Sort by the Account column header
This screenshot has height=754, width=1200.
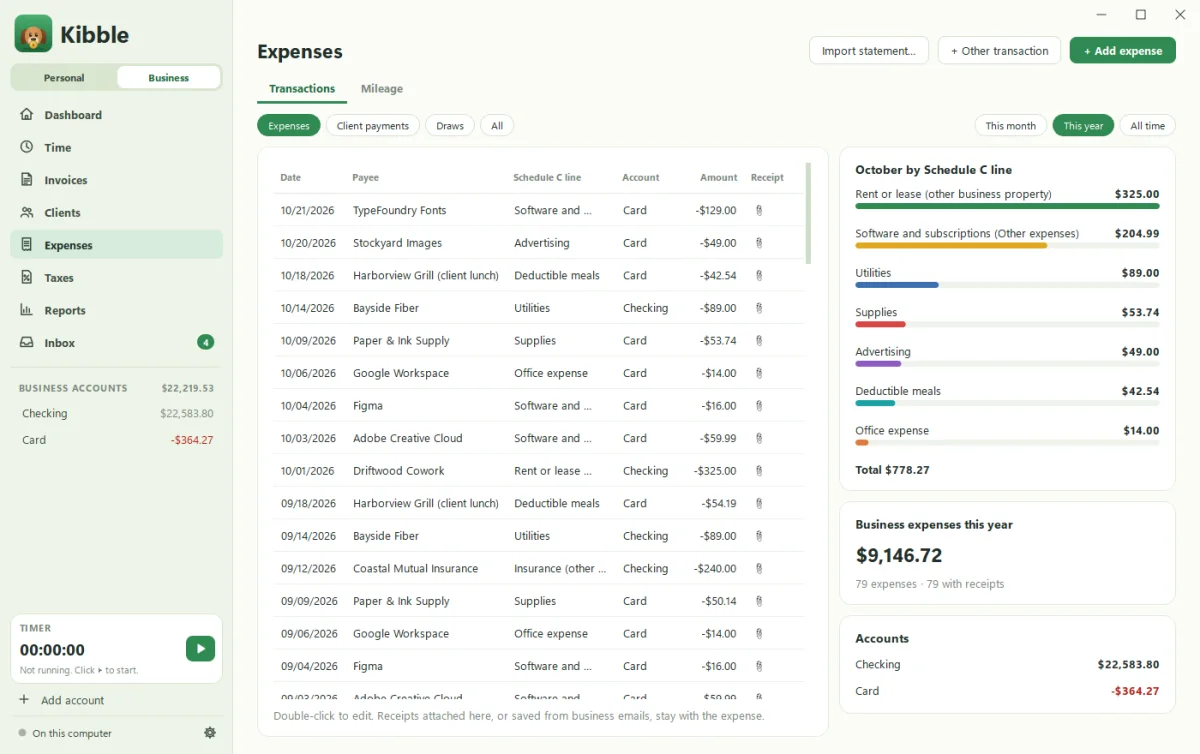point(640,177)
